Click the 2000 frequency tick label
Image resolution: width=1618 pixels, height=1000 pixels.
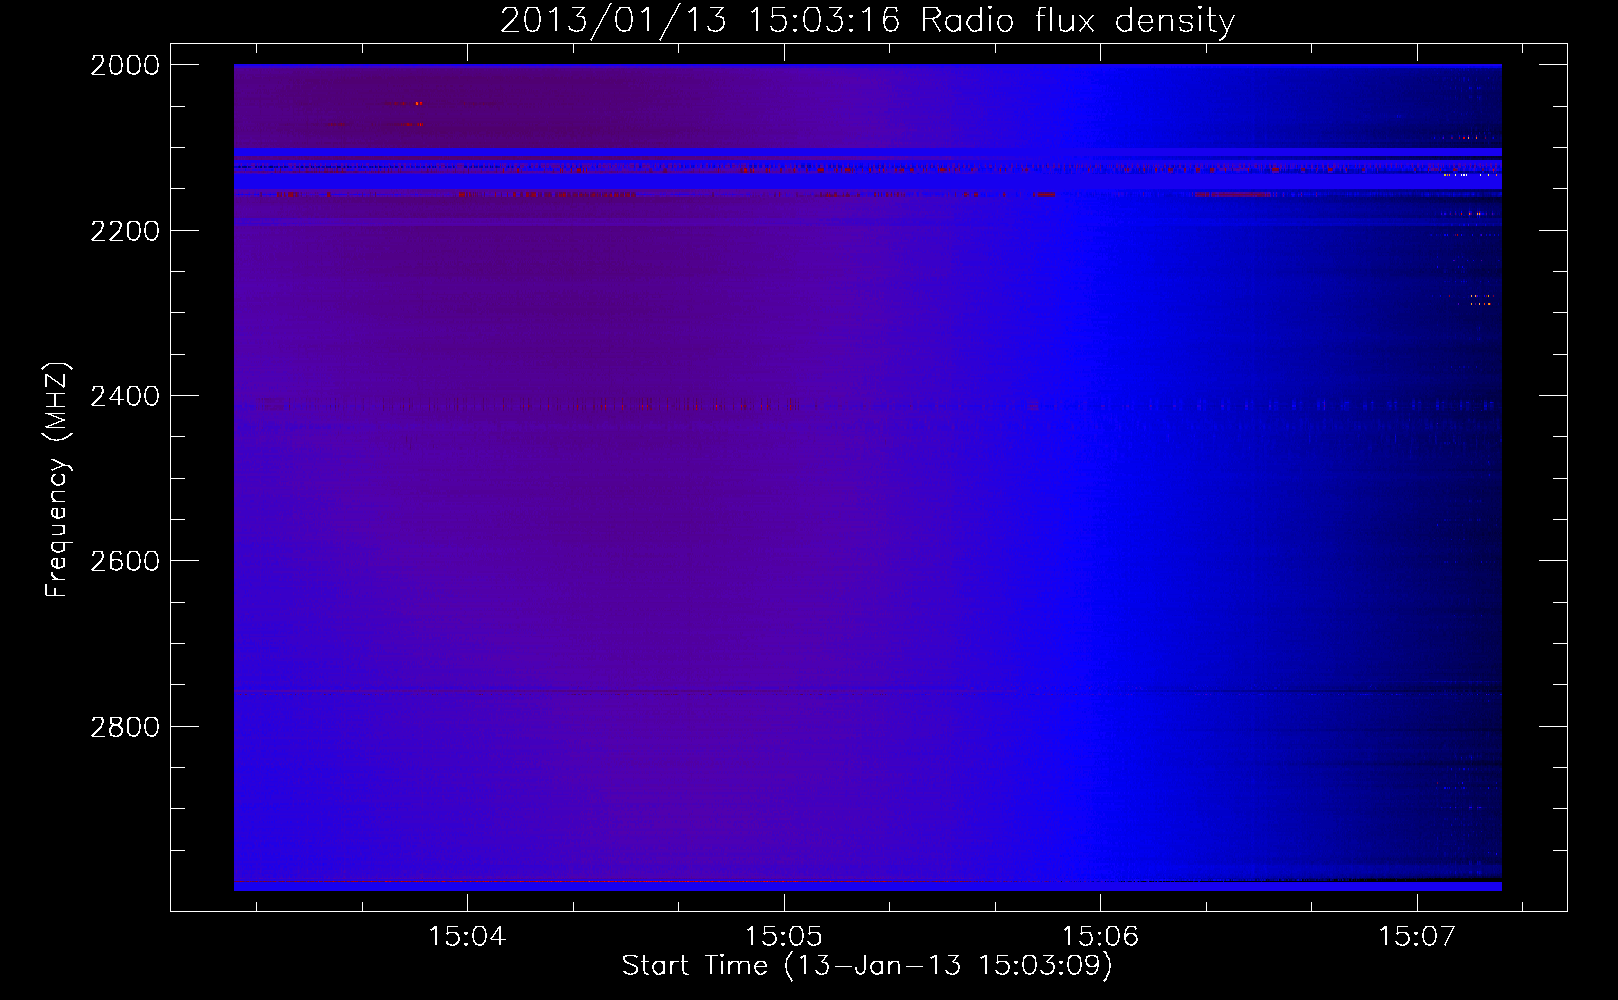(x=125, y=65)
